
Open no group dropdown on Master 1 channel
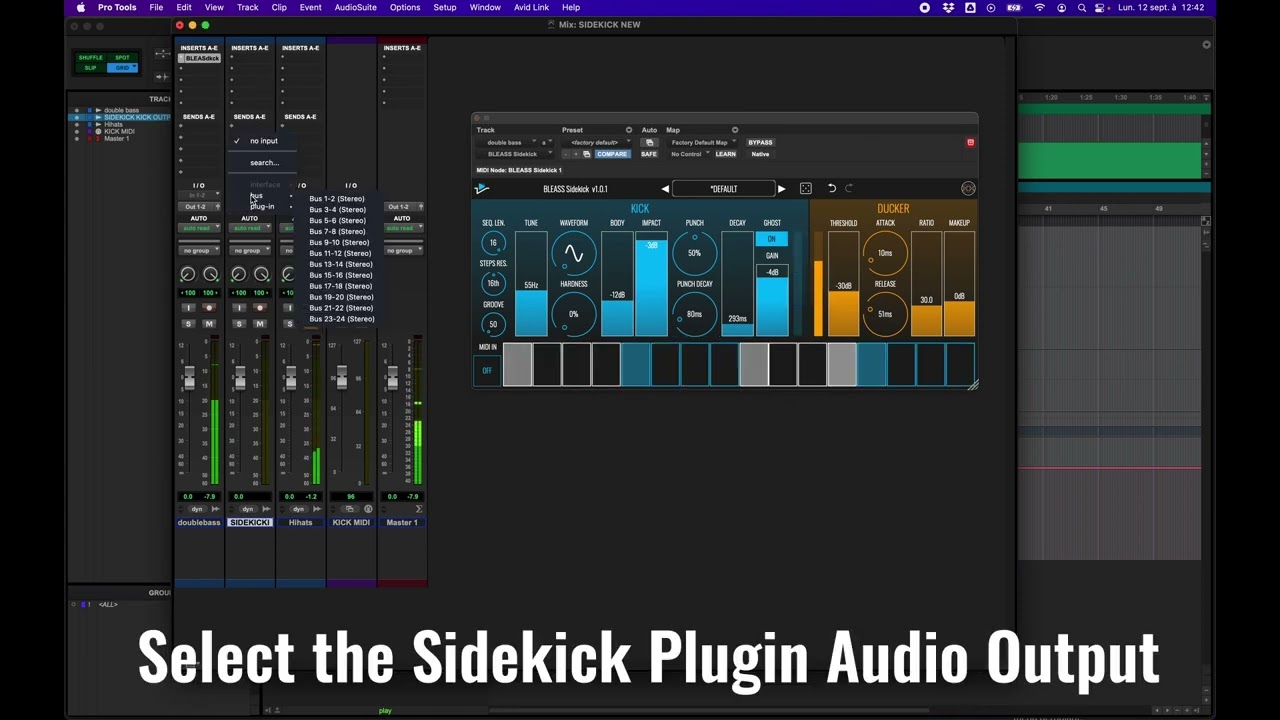point(402,250)
